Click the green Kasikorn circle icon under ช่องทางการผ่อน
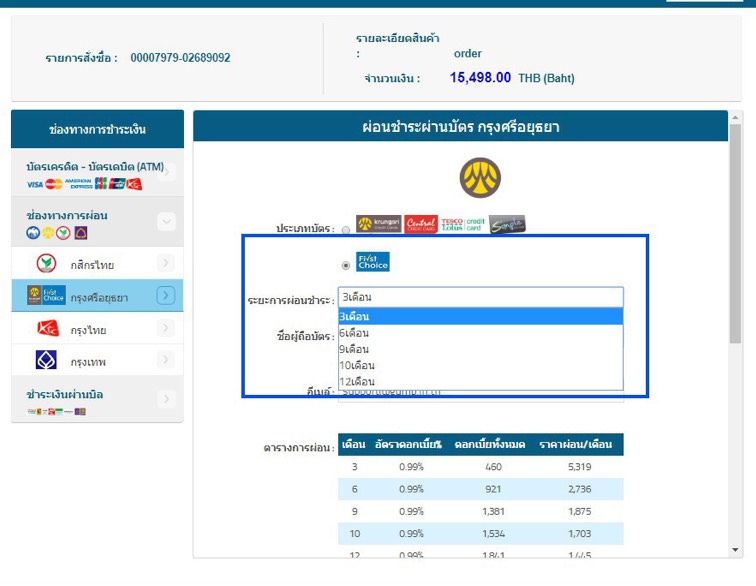Viewport: 756px width, 586px height. (63, 233)
